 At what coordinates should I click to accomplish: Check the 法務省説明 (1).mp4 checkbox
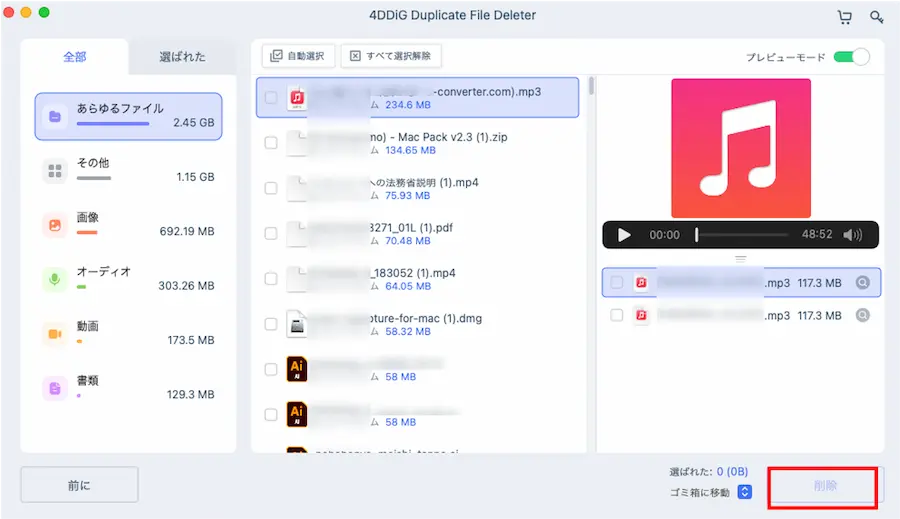pyautogui.click(x=271, y=188)
